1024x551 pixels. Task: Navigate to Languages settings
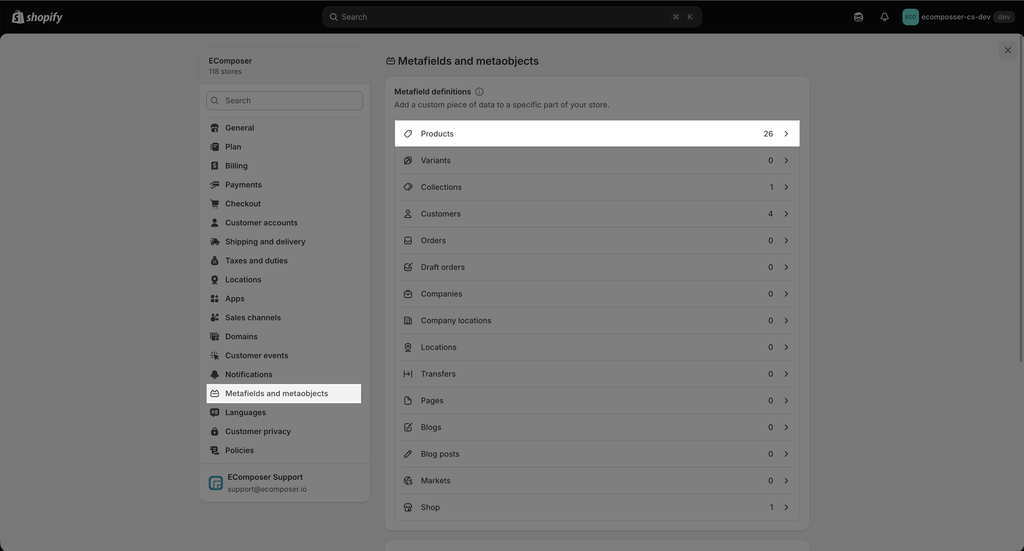pos(283,413)
